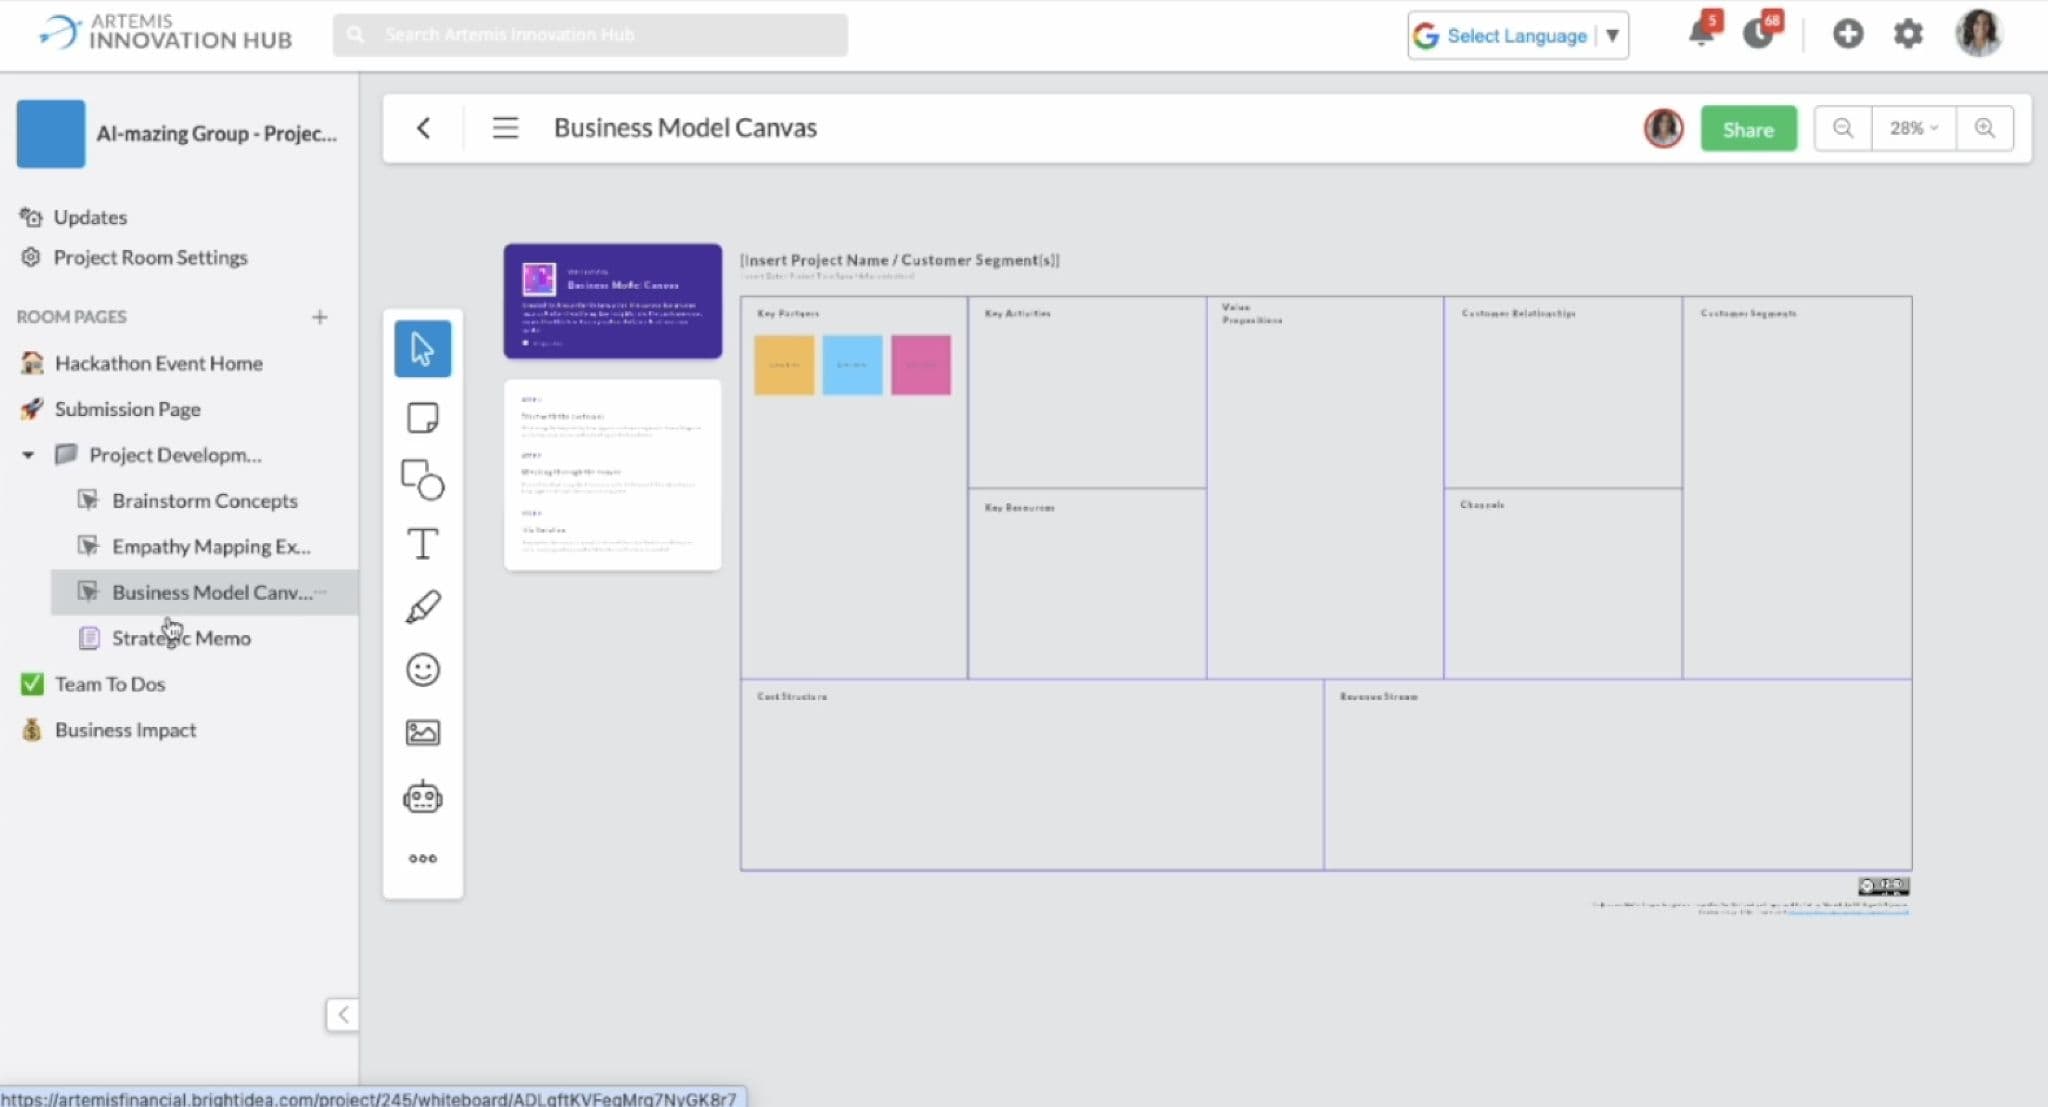Click the Key Resources label

point(1020,508)
